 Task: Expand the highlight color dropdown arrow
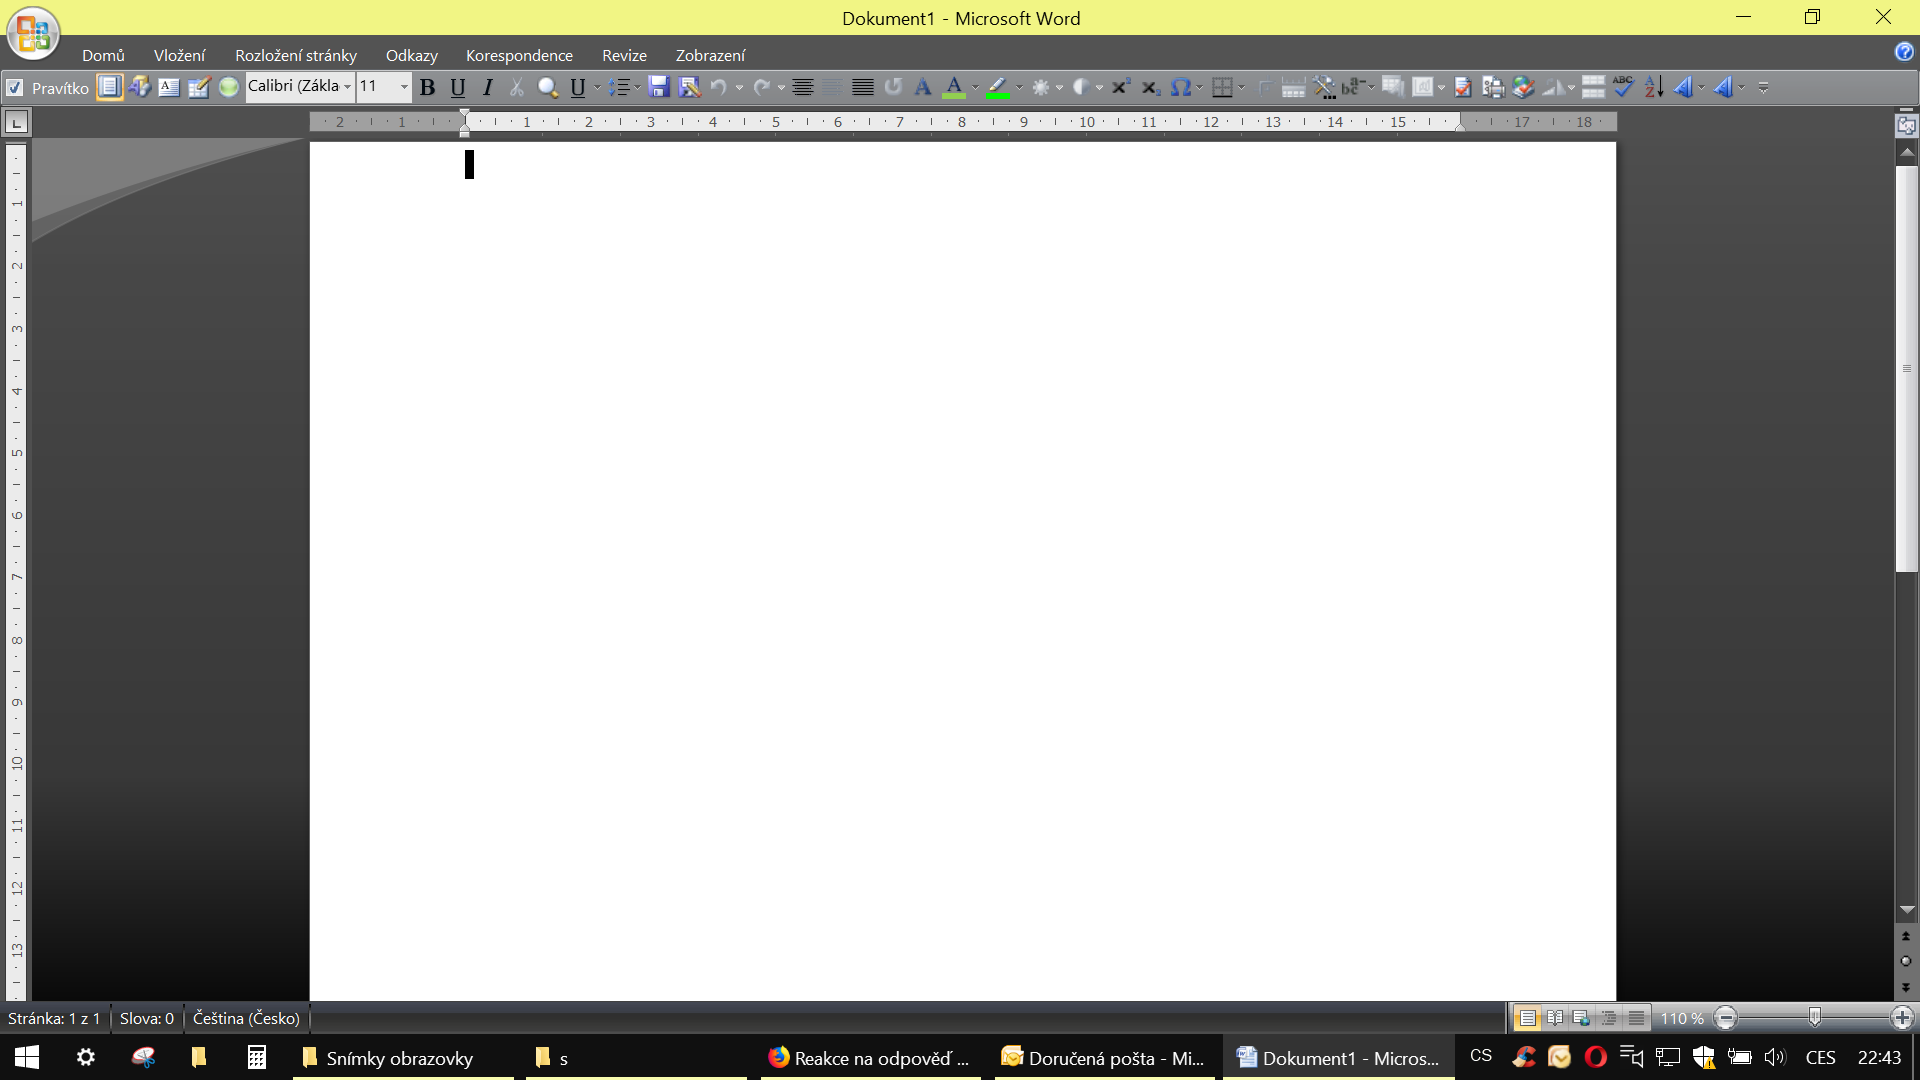1019,88
